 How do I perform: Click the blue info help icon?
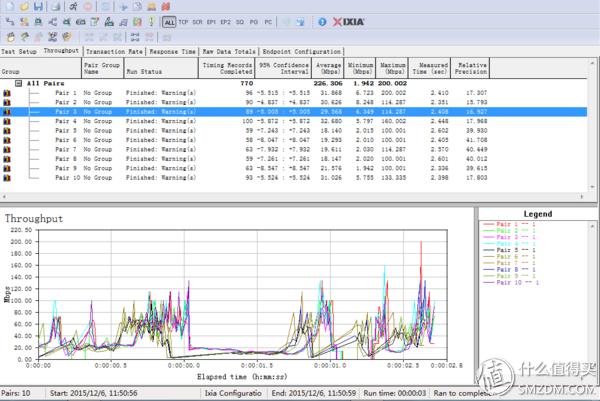[x=321, y=20]
